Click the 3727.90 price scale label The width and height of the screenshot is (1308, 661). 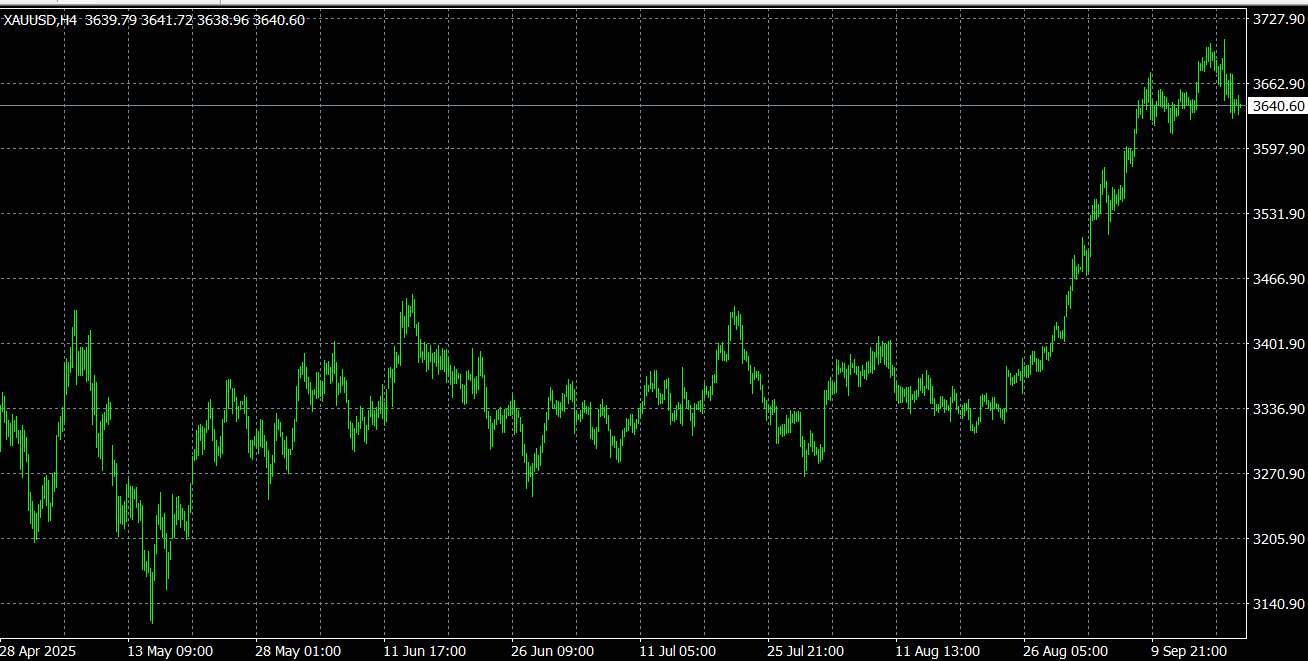point(1278,19)
